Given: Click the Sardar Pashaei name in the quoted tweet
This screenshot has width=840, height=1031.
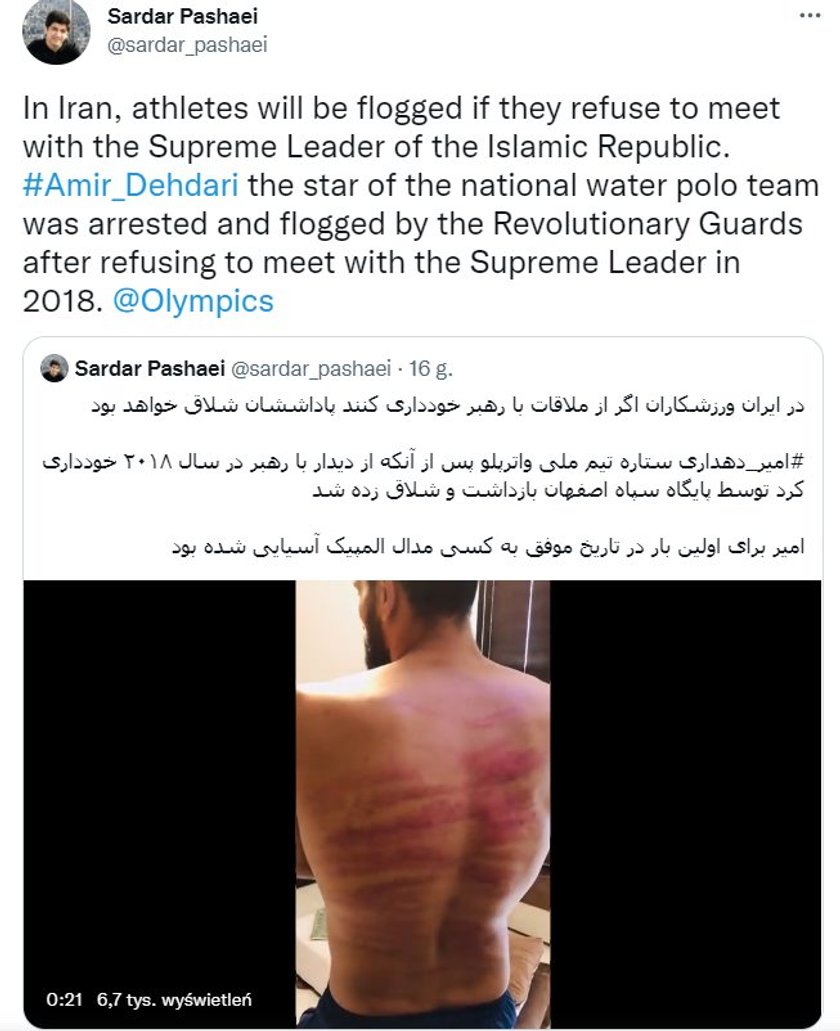Looking at the screenshot, I should coord(150,368).
